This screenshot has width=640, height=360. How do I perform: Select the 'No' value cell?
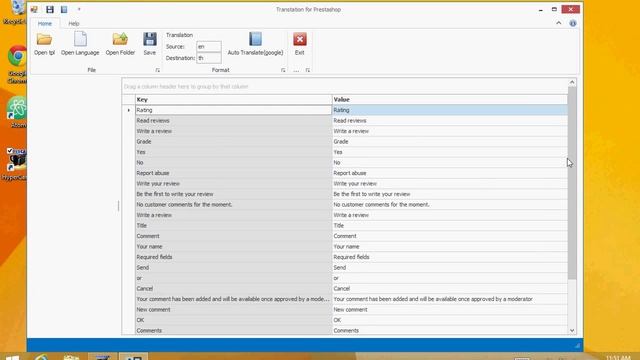coord(449,162)
